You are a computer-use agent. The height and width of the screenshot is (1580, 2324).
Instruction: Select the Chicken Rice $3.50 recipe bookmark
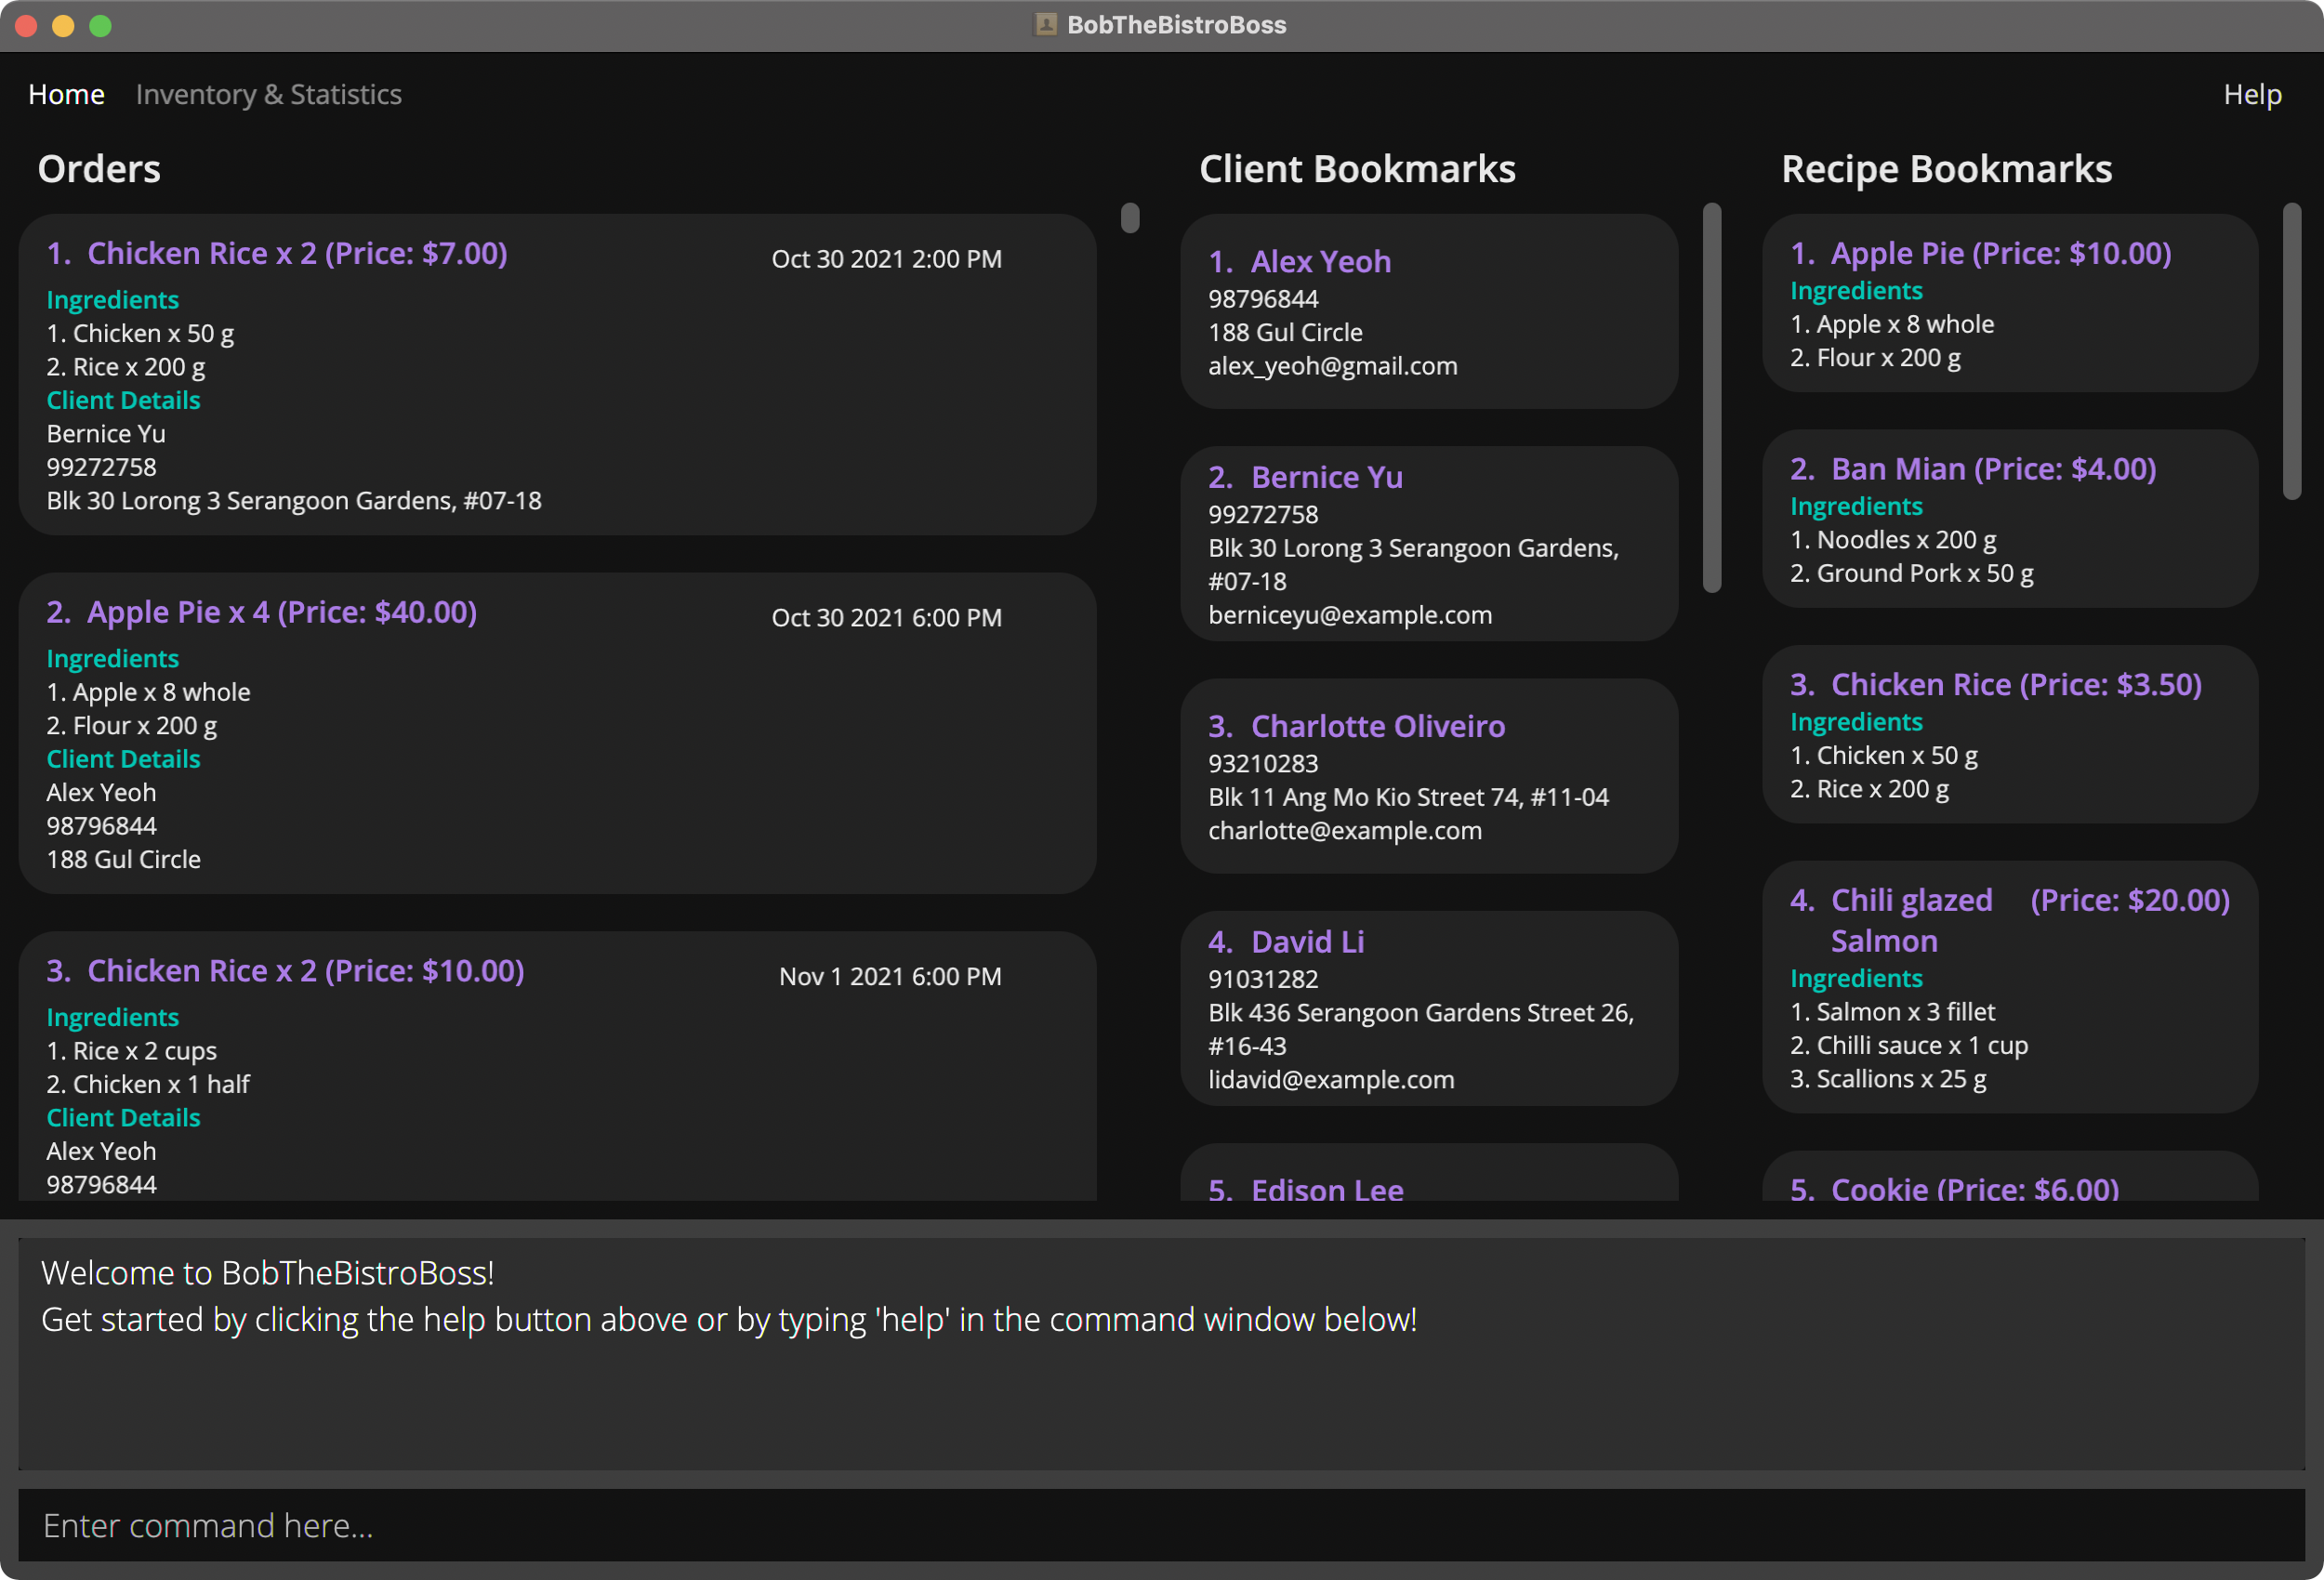pos(2009,734)
